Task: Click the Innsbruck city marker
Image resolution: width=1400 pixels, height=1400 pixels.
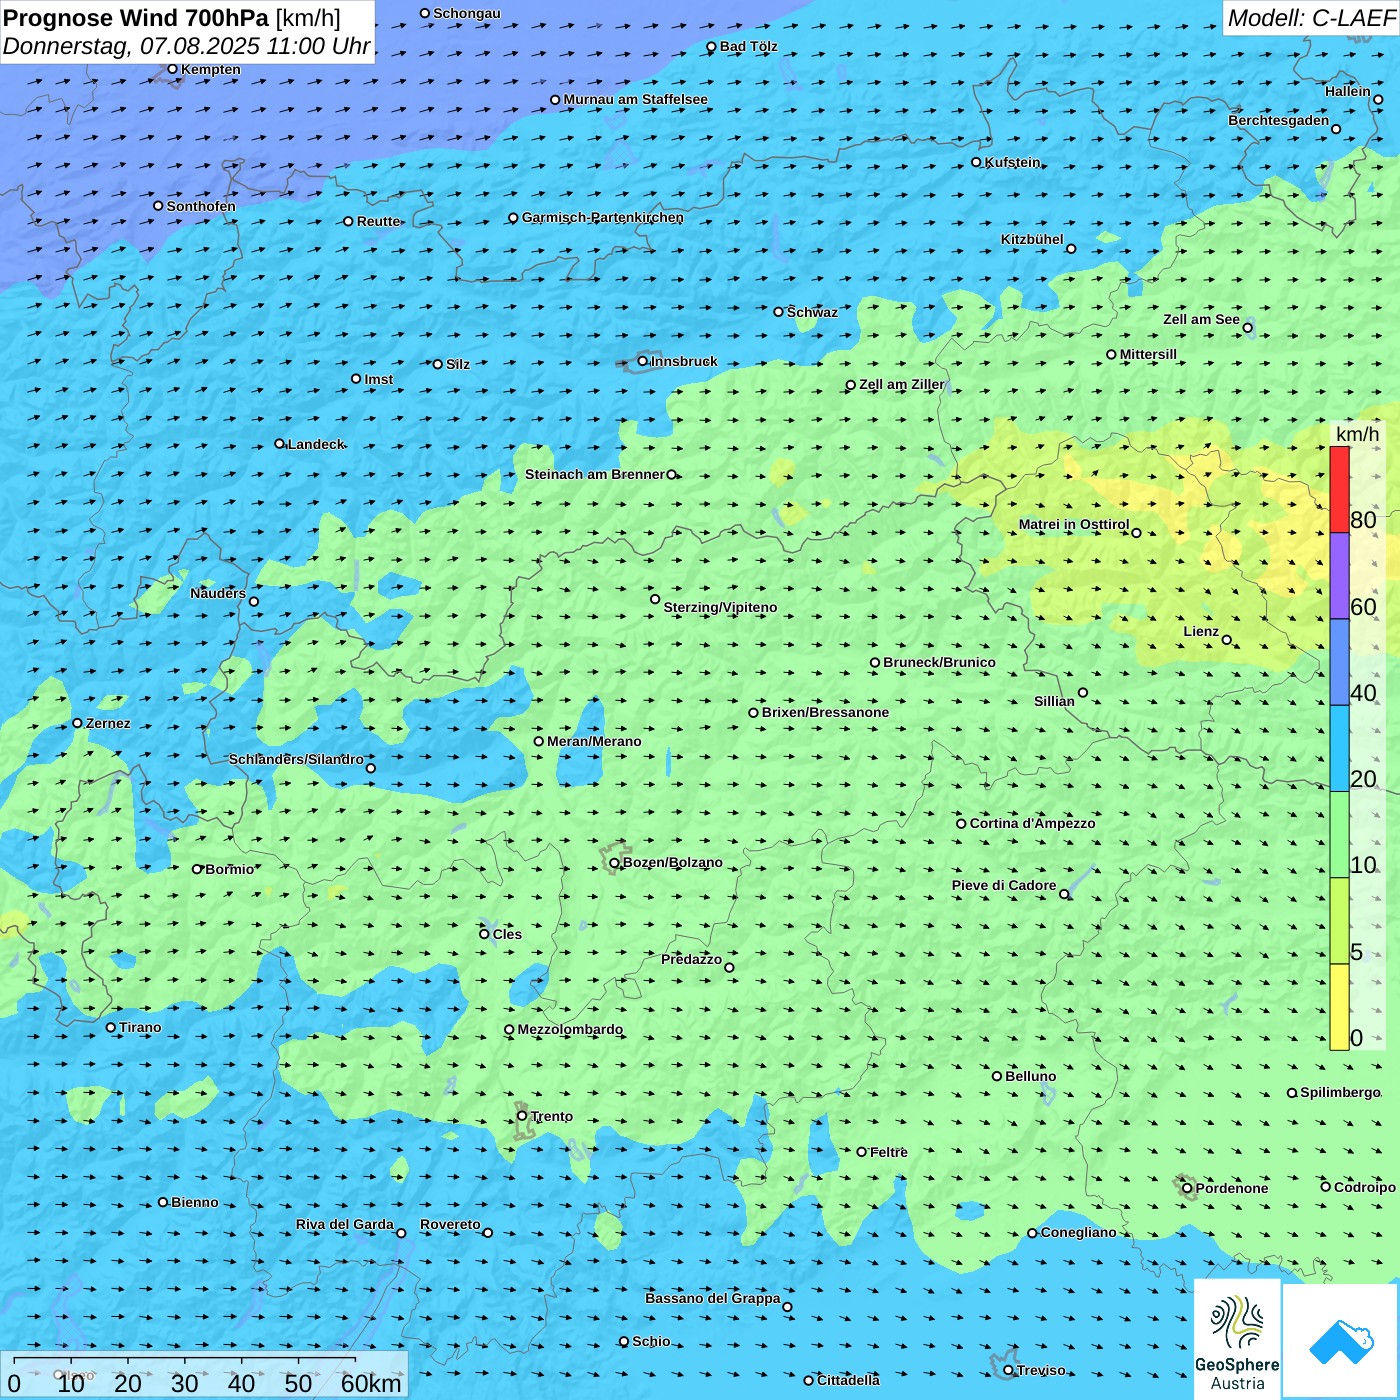Action: click(x=642, y=361)
